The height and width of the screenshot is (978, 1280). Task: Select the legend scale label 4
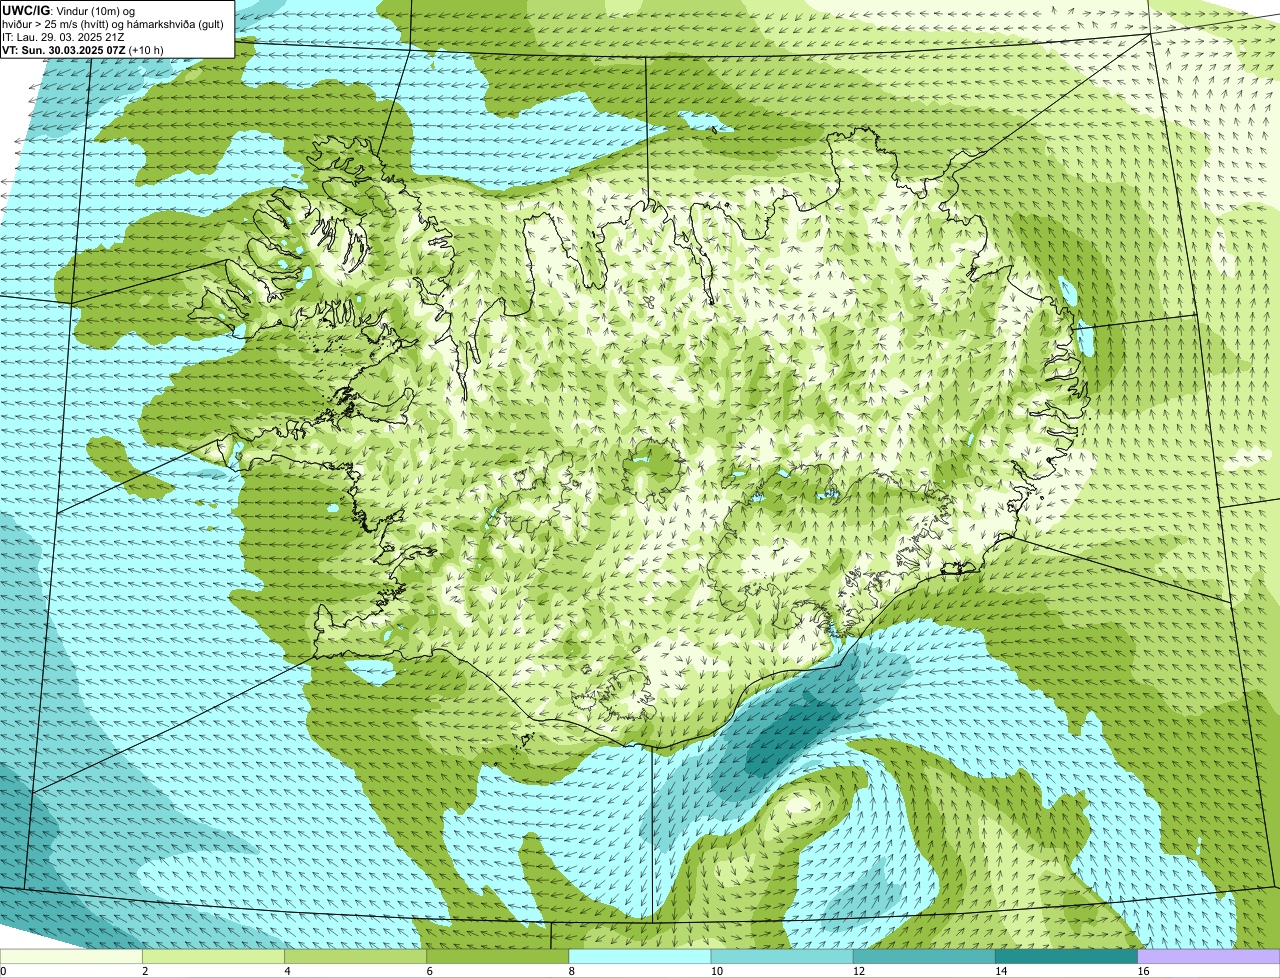tap(287, 971)
